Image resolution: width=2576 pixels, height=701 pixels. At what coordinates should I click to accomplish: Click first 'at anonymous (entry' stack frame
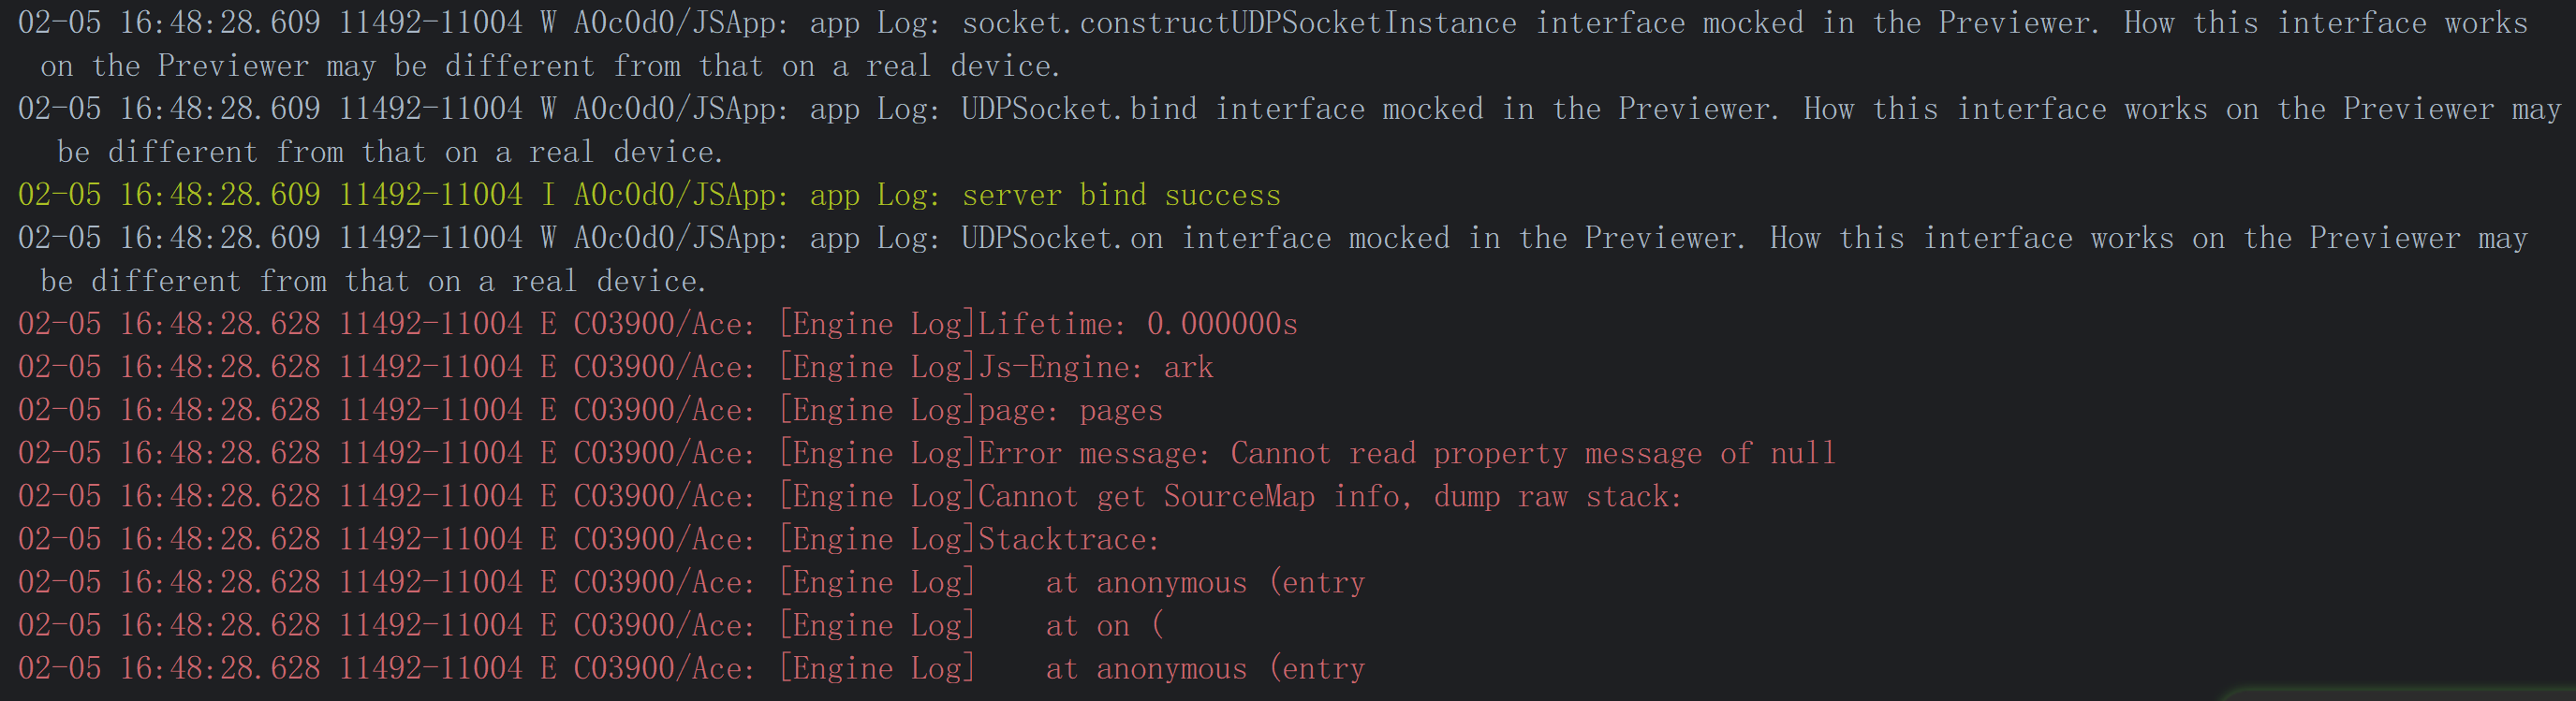1205,582
